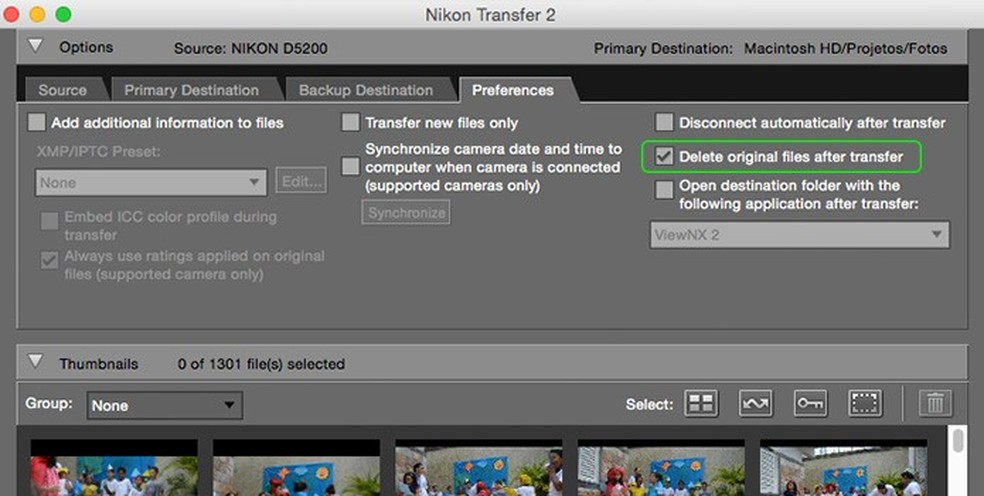The image size is (984, 496).
Task: Select the Preferences tab
Action: [513, 90]
